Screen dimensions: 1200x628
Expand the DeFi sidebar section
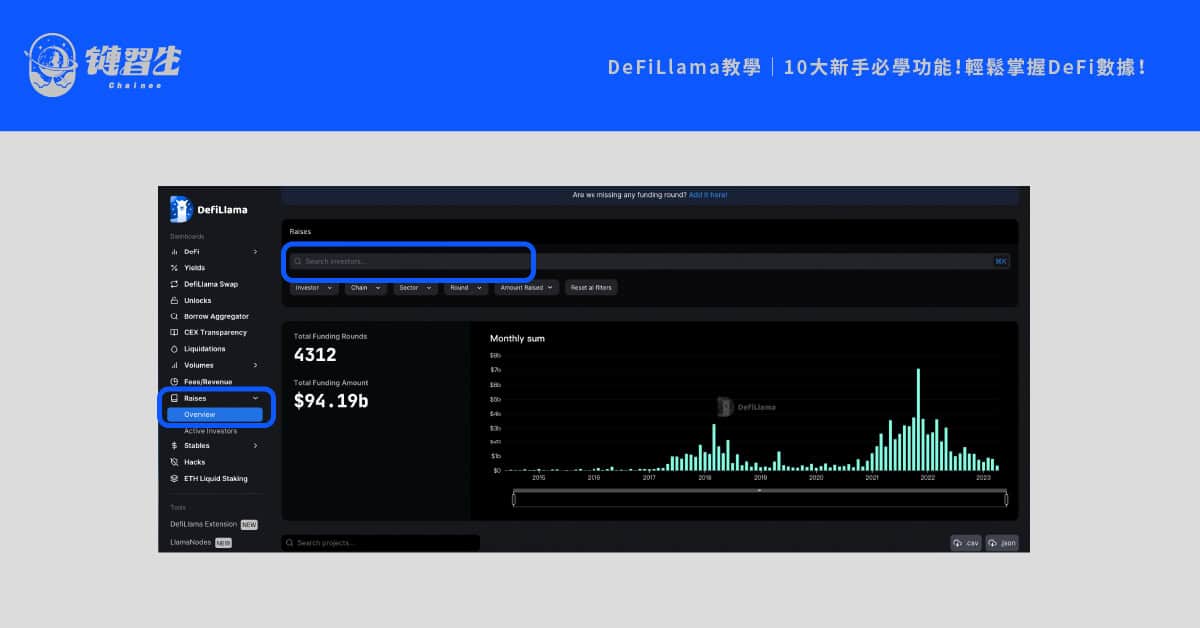tap(255, 252)
